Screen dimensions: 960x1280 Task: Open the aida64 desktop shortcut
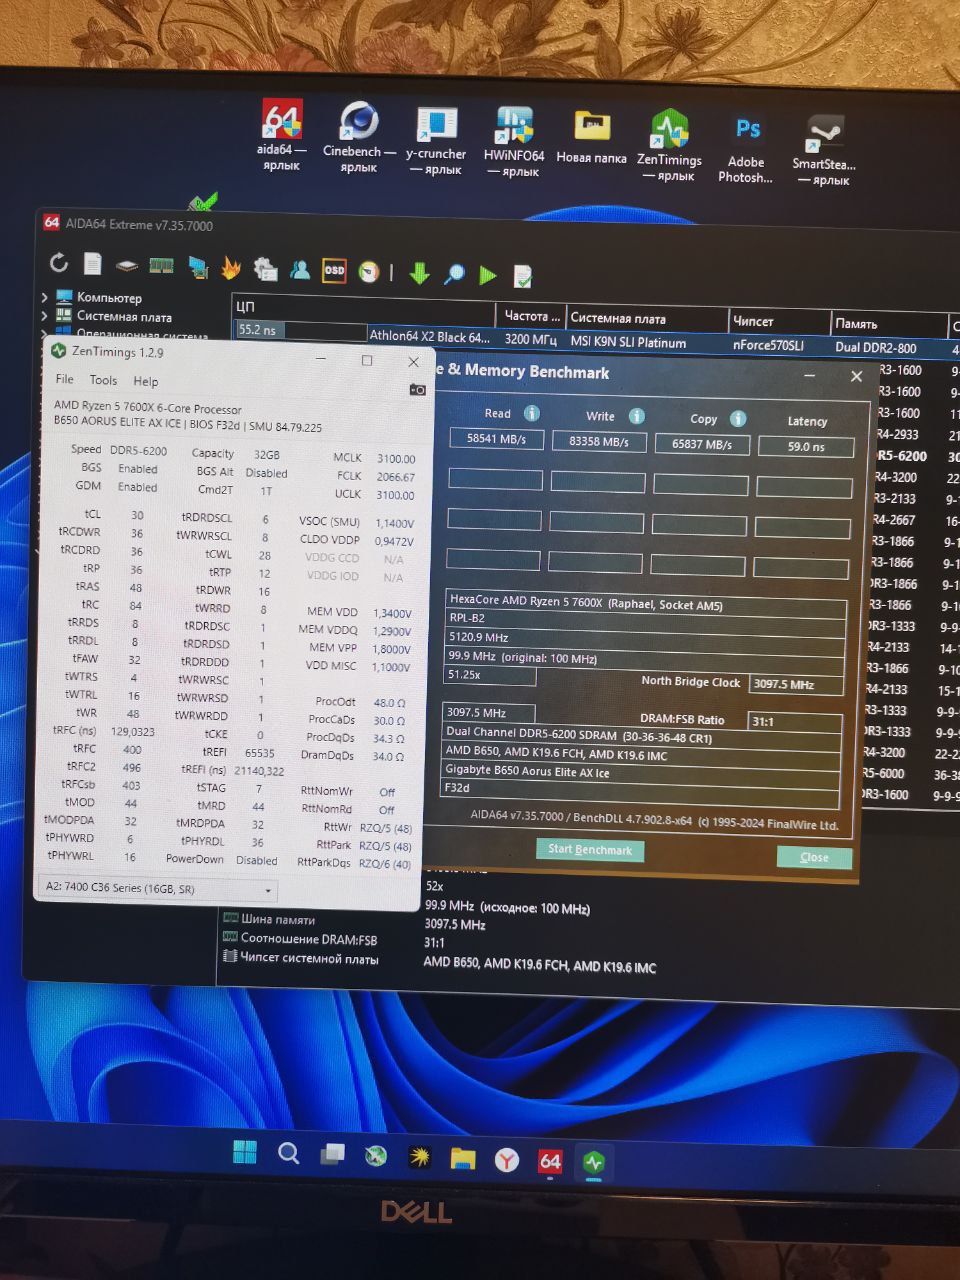pos(282,135)
